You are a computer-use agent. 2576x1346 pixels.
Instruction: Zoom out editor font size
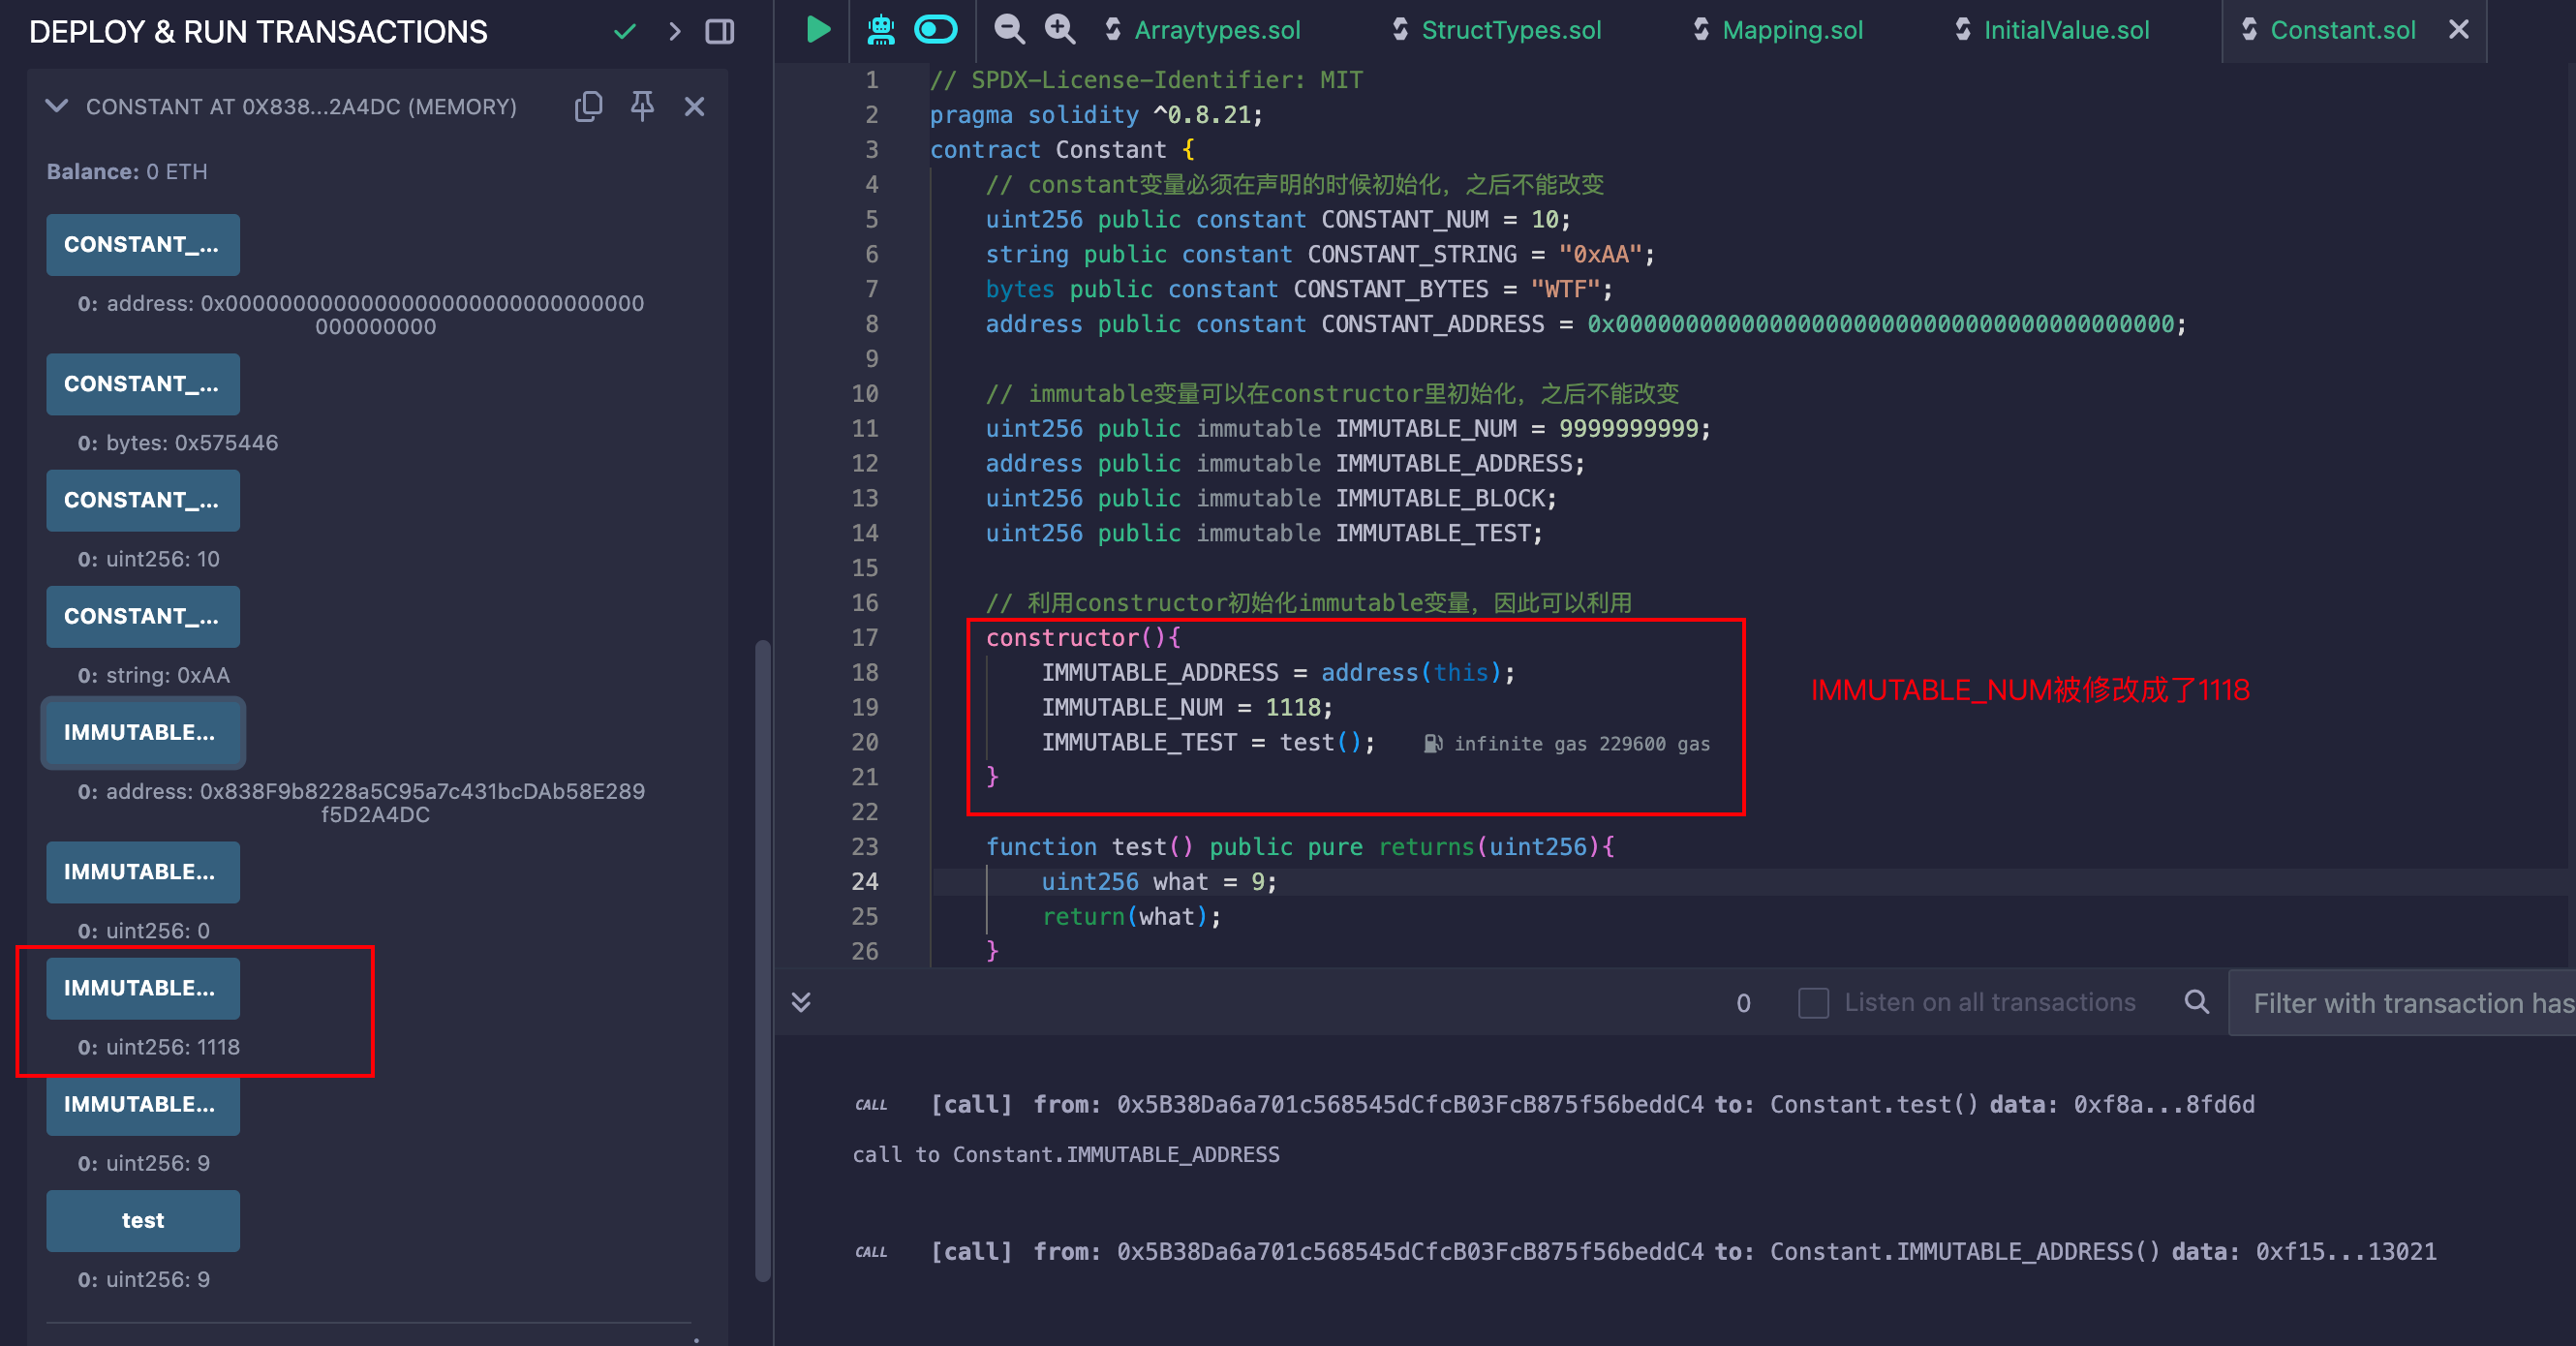[1010, 30]
